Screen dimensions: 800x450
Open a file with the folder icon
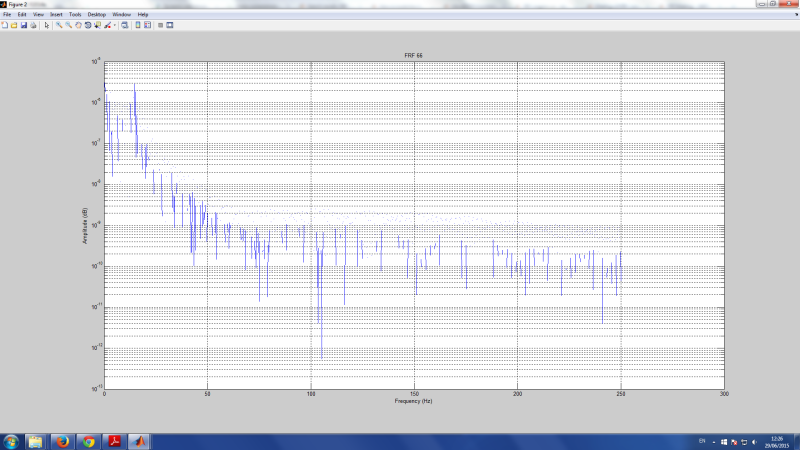click(x=14, y=25)
